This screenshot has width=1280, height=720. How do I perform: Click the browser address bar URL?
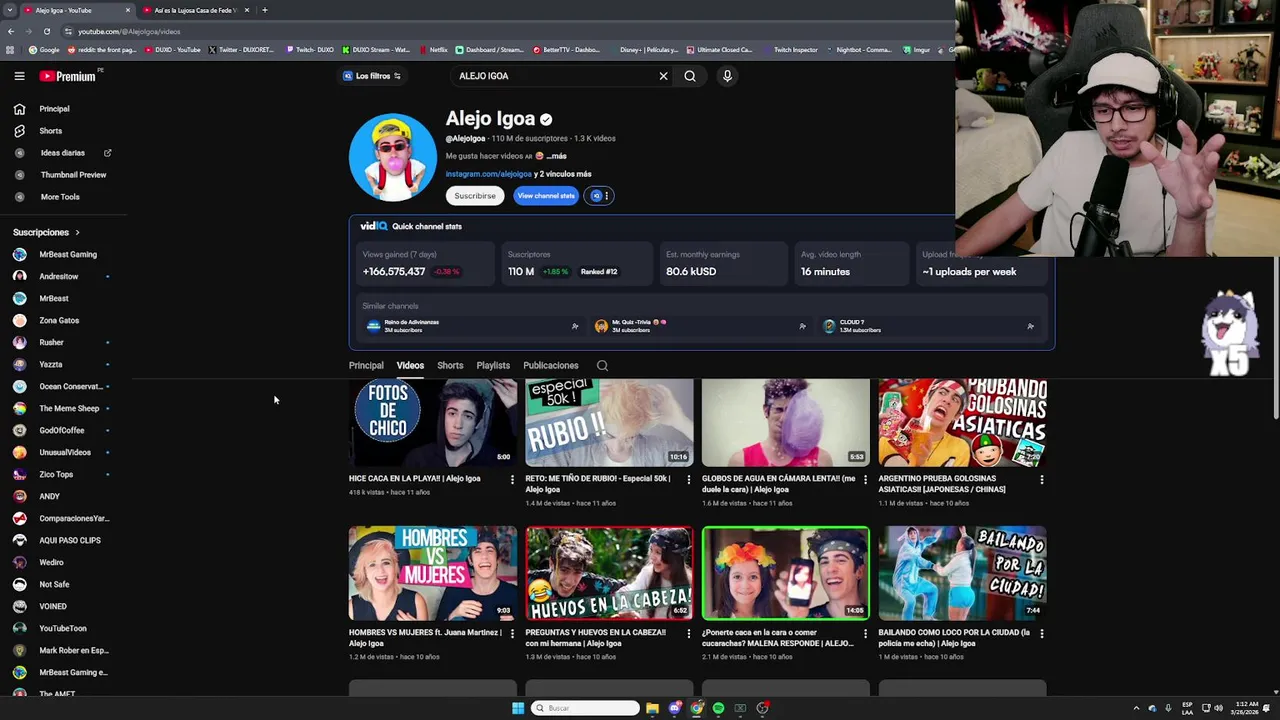pyautogui.click(x=129, y=32)
